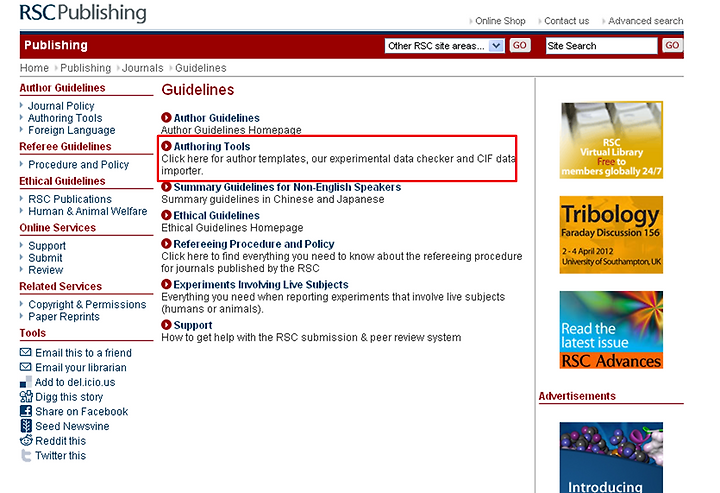Click the Newsvine icon beside Seed Newsvine
The height and width of the screenshot is (493, 720).
(x=26, y=426)
